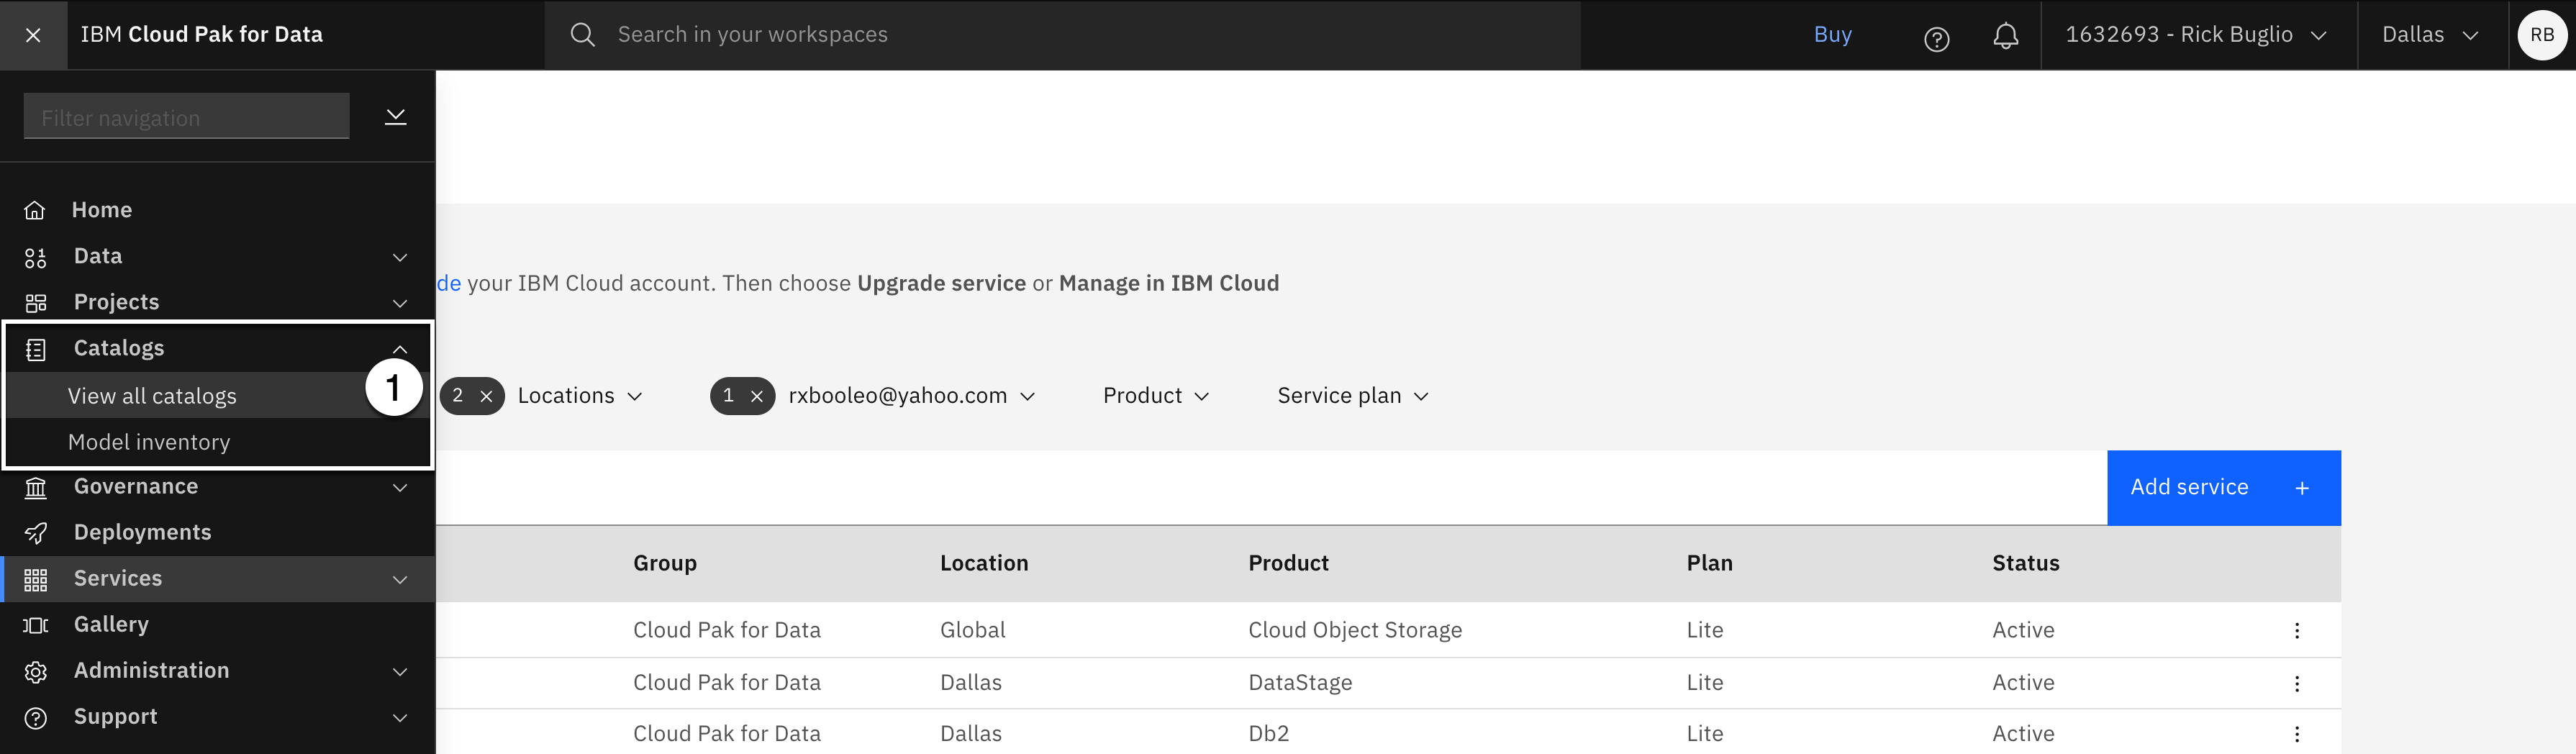Click the Add service button

click(x=2223, y=487)
